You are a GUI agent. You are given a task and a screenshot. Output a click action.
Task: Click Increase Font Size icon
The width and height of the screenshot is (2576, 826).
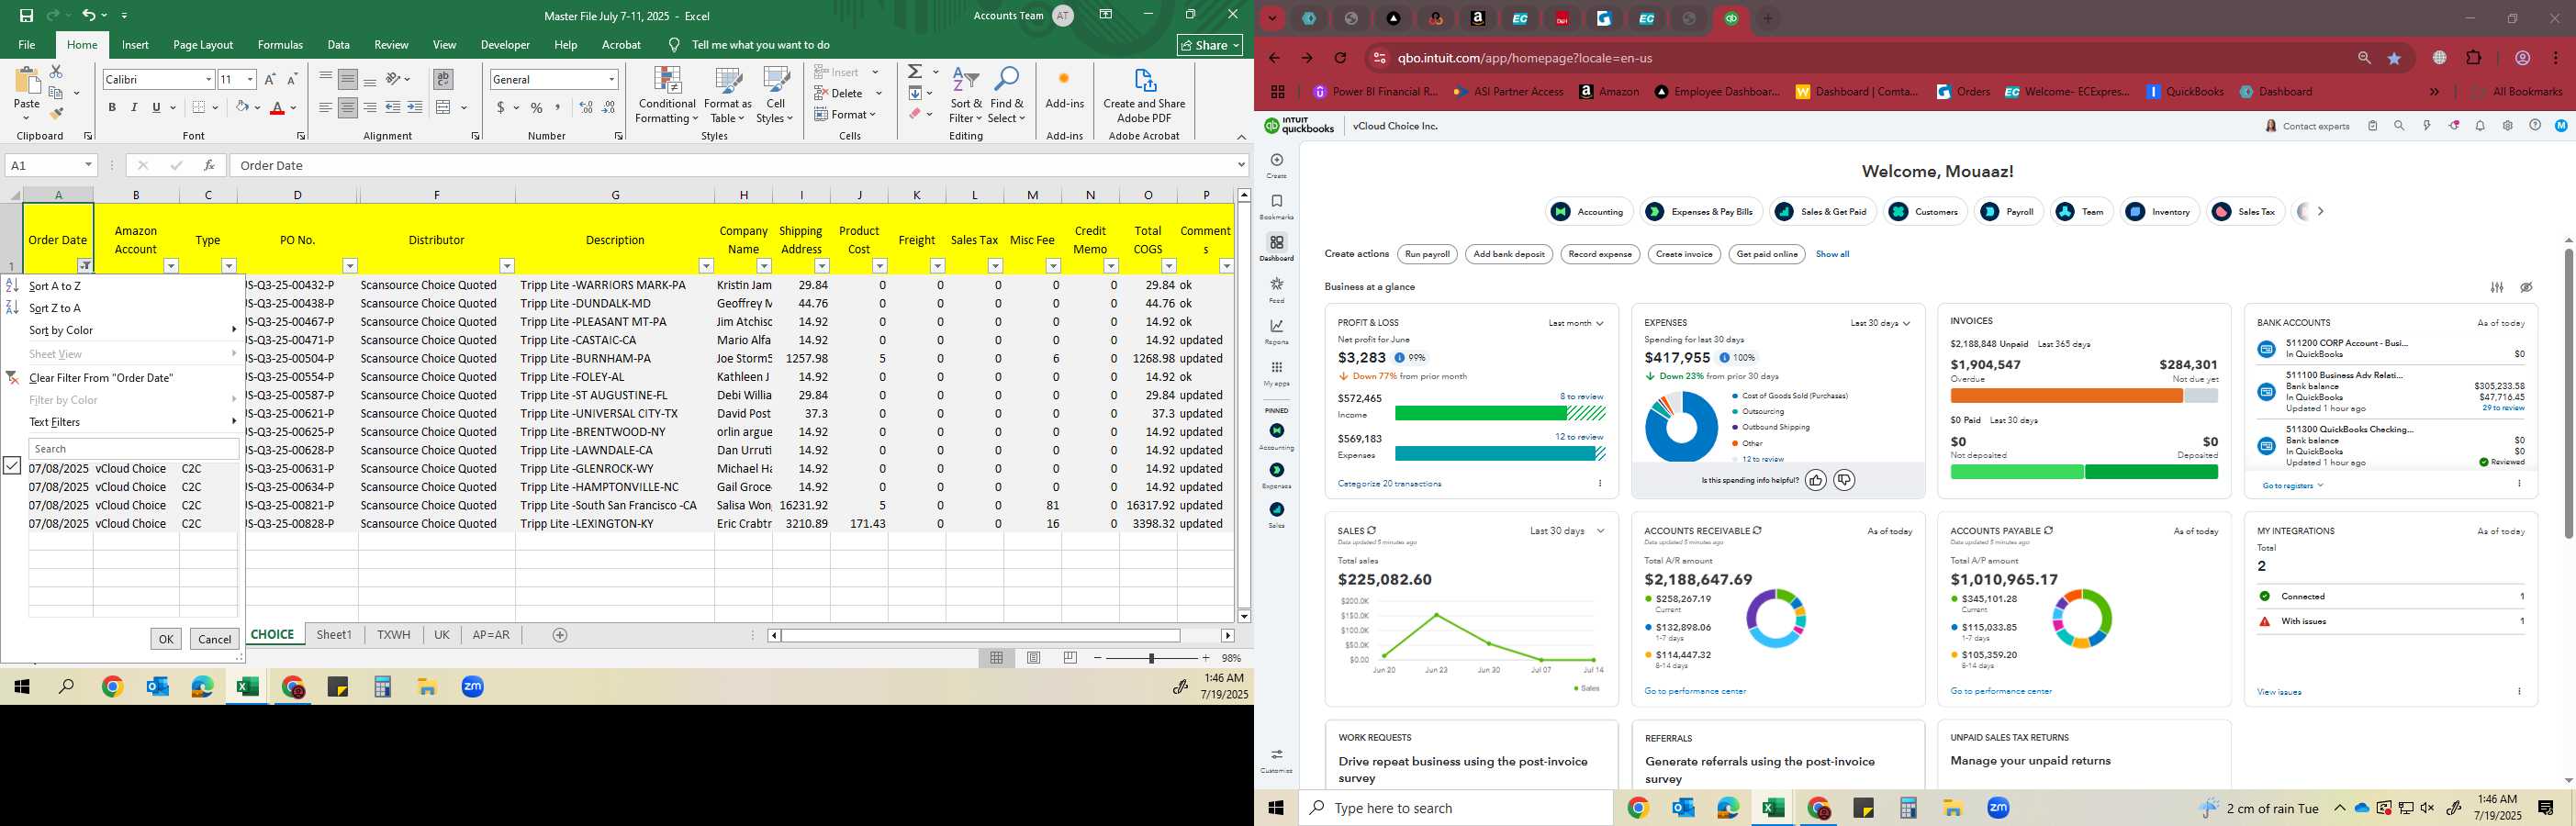[x=270, y=79]
